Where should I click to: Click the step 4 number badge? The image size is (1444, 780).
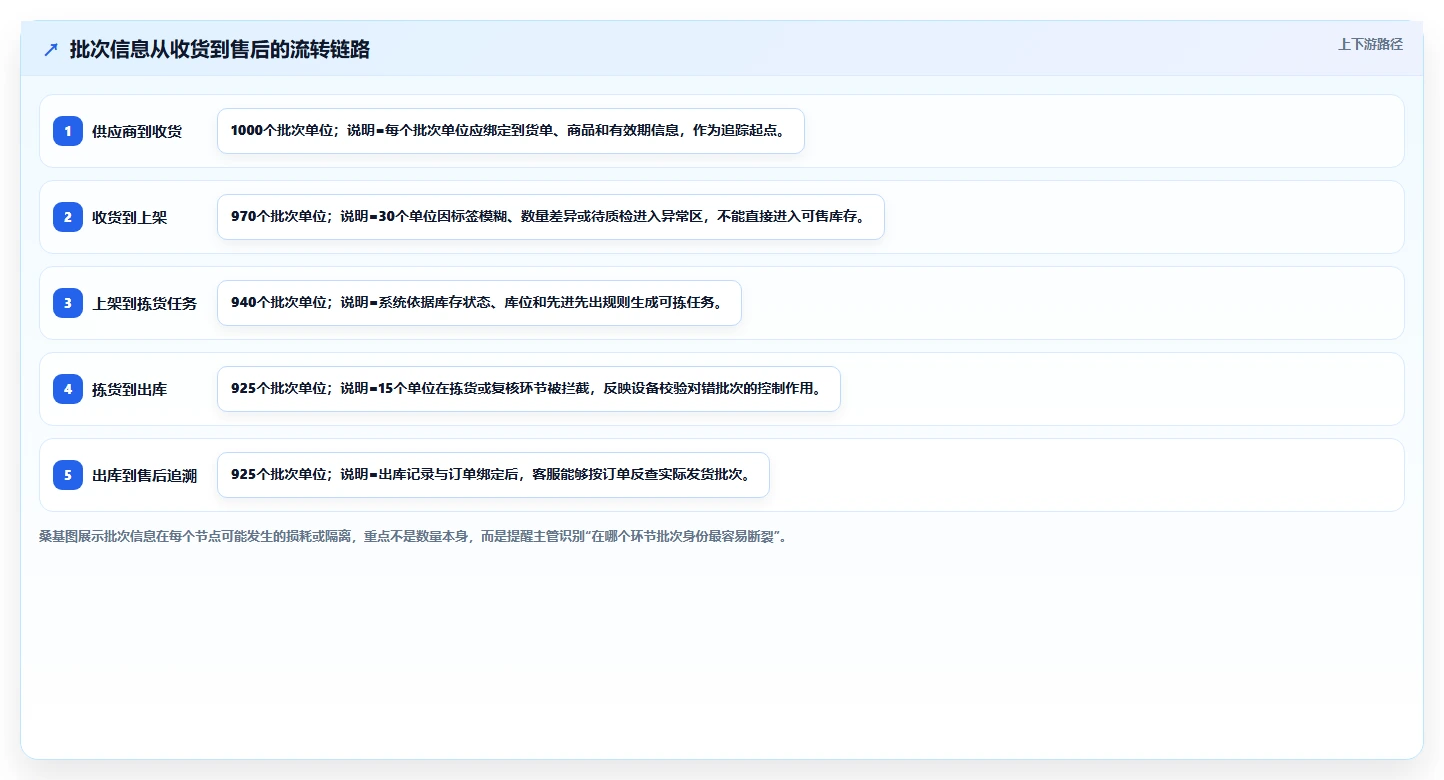(68, 389)
